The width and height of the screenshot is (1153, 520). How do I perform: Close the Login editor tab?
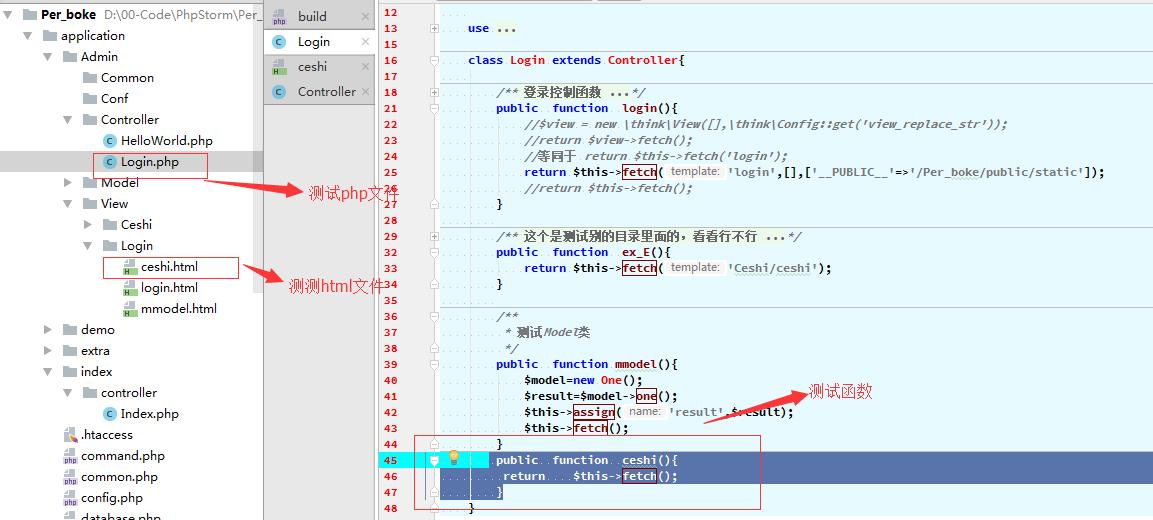coord(365,42)
